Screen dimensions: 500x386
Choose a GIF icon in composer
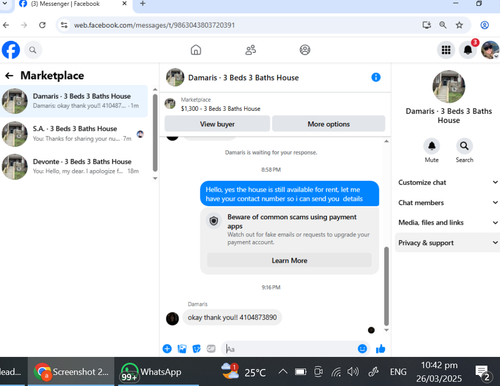point(211,349)
